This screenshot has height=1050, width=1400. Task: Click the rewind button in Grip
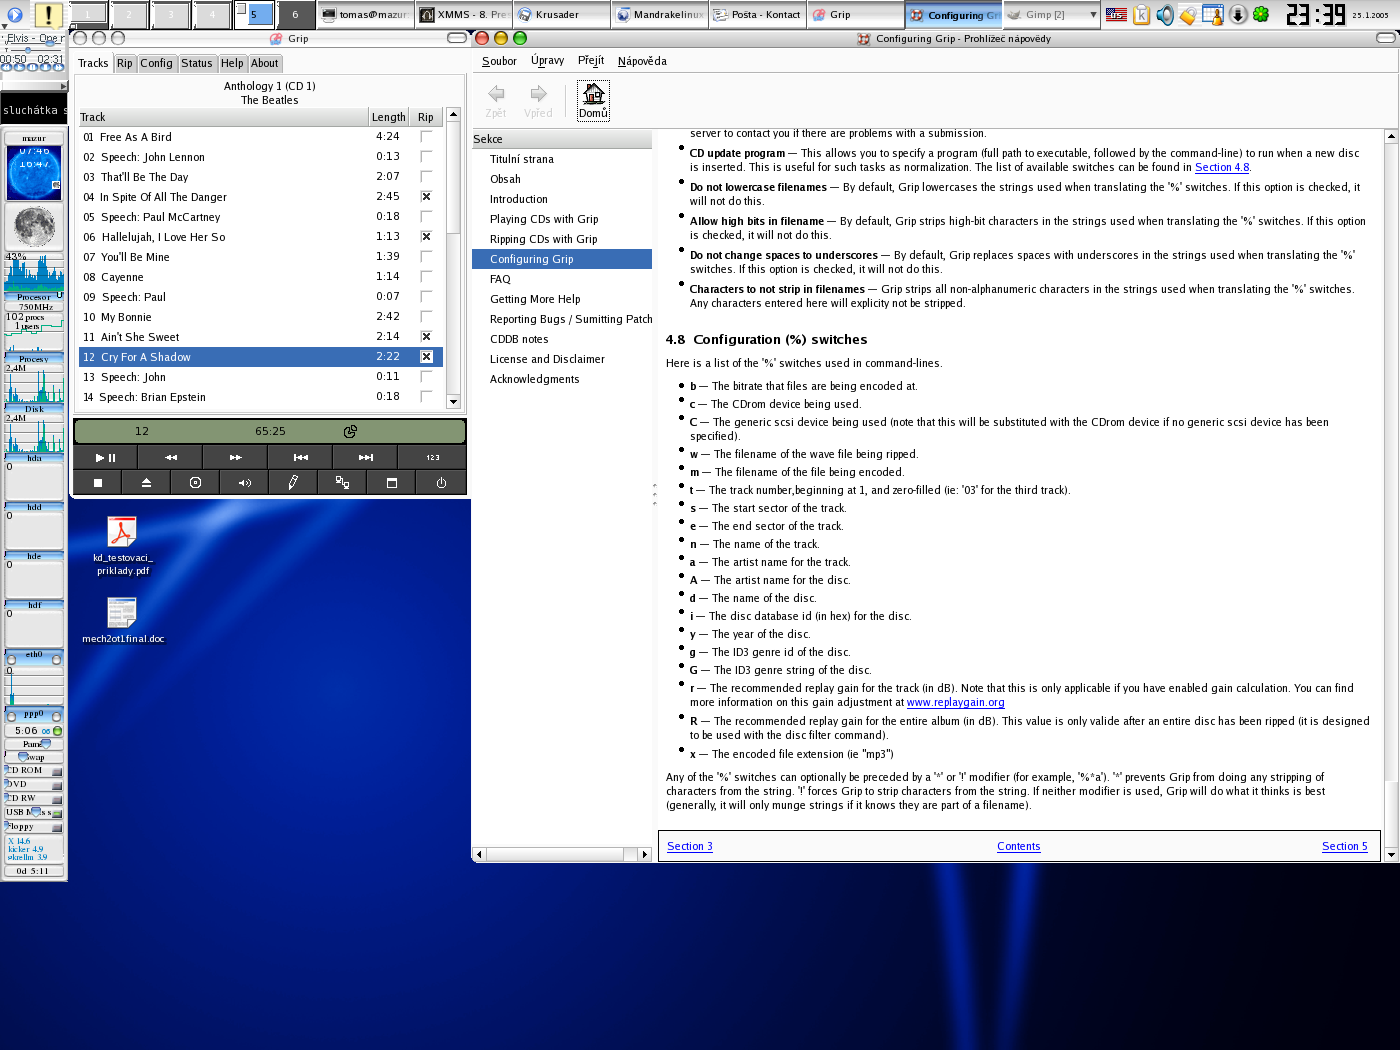[x=170, y=457]
